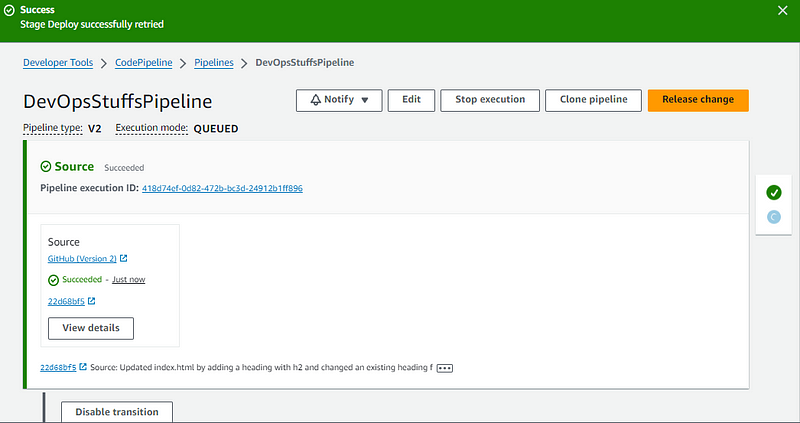
Task: Jump to in-progress stage via blue indicator
Action: [x=773, y=217]
